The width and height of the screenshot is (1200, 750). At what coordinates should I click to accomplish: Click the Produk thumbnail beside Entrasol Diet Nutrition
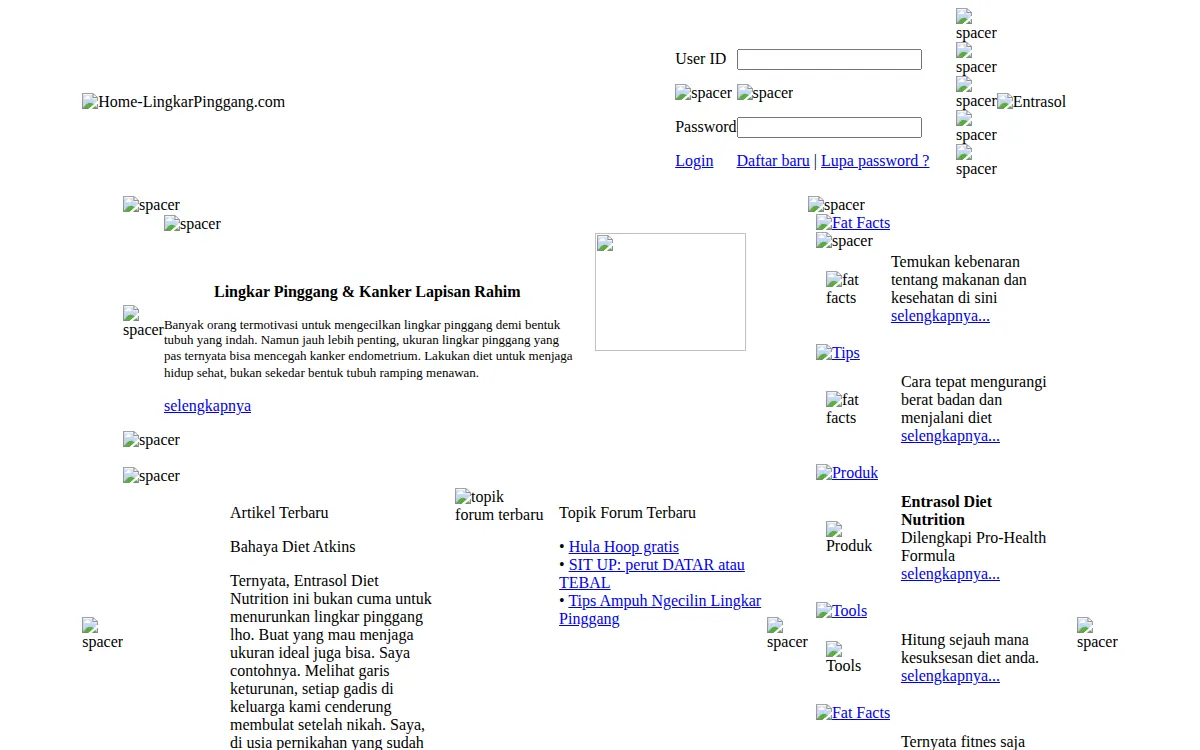[x=849, y=538]
